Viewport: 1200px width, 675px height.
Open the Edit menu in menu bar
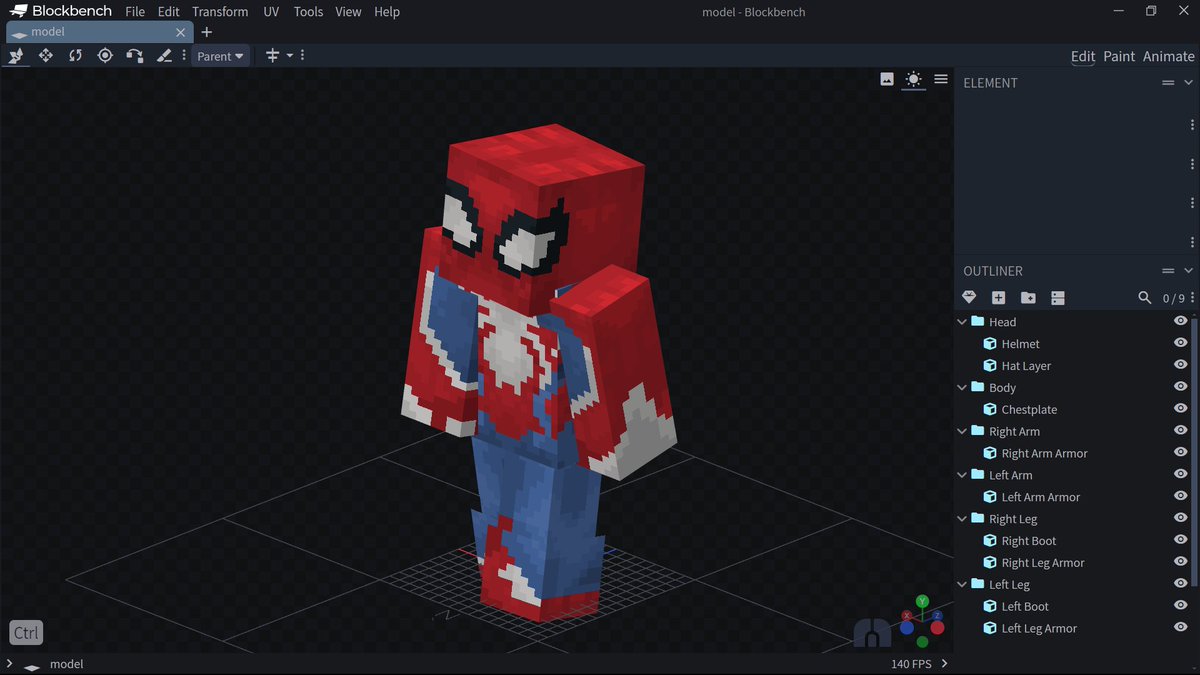[x=169, y=12]
